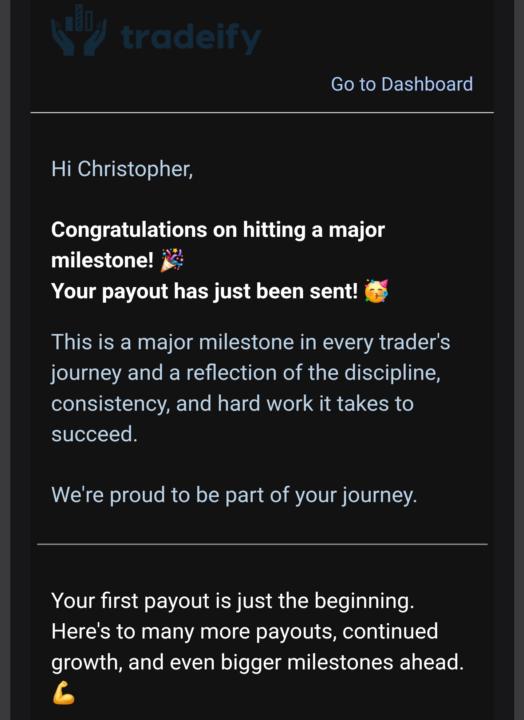Click Your payout has just been sent text
Image resolution: width=524 pixels, height=720 pixels.
point(204,291)
